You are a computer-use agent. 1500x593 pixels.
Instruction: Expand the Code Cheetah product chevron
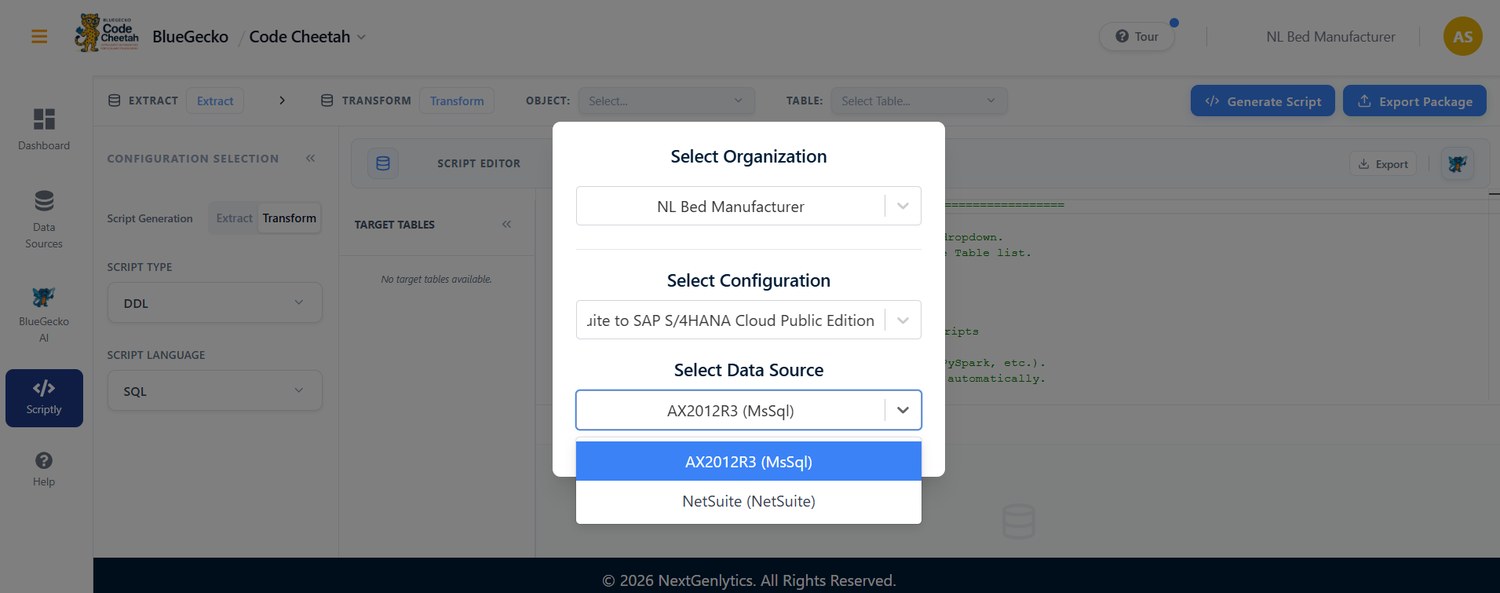[x=362, y=37]
